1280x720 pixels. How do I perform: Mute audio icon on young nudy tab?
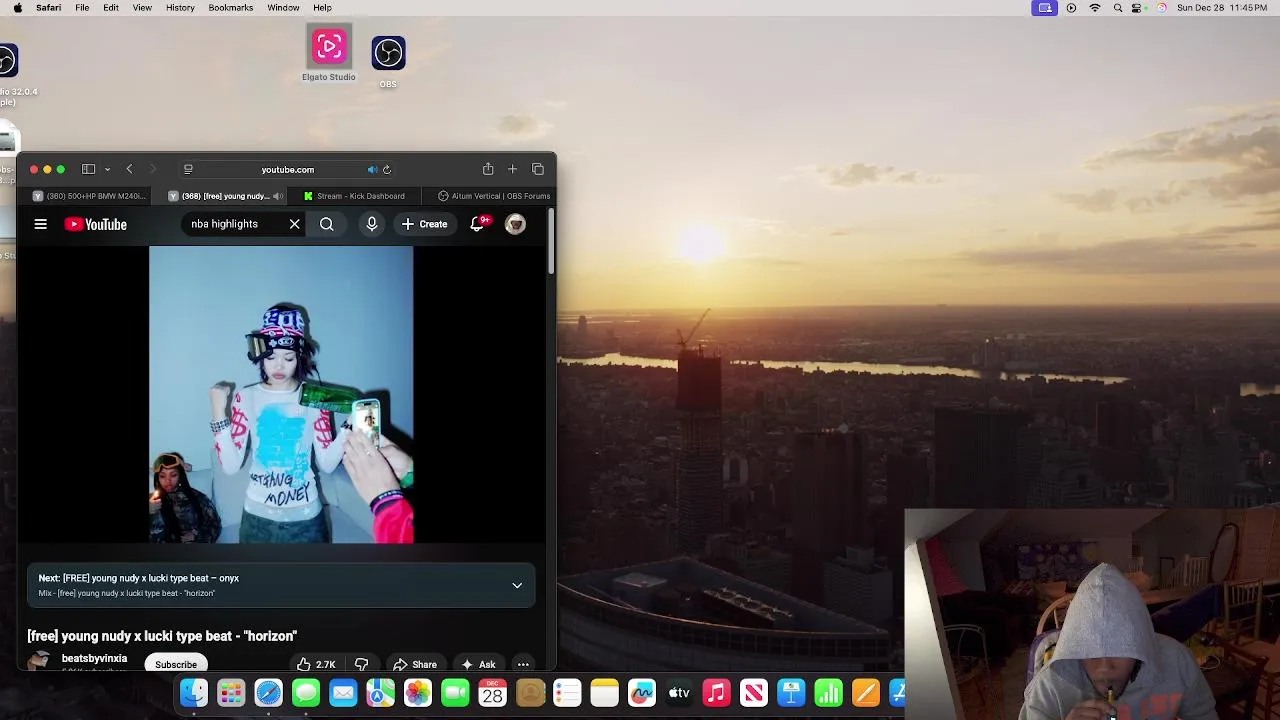click(x=277, y=196)
